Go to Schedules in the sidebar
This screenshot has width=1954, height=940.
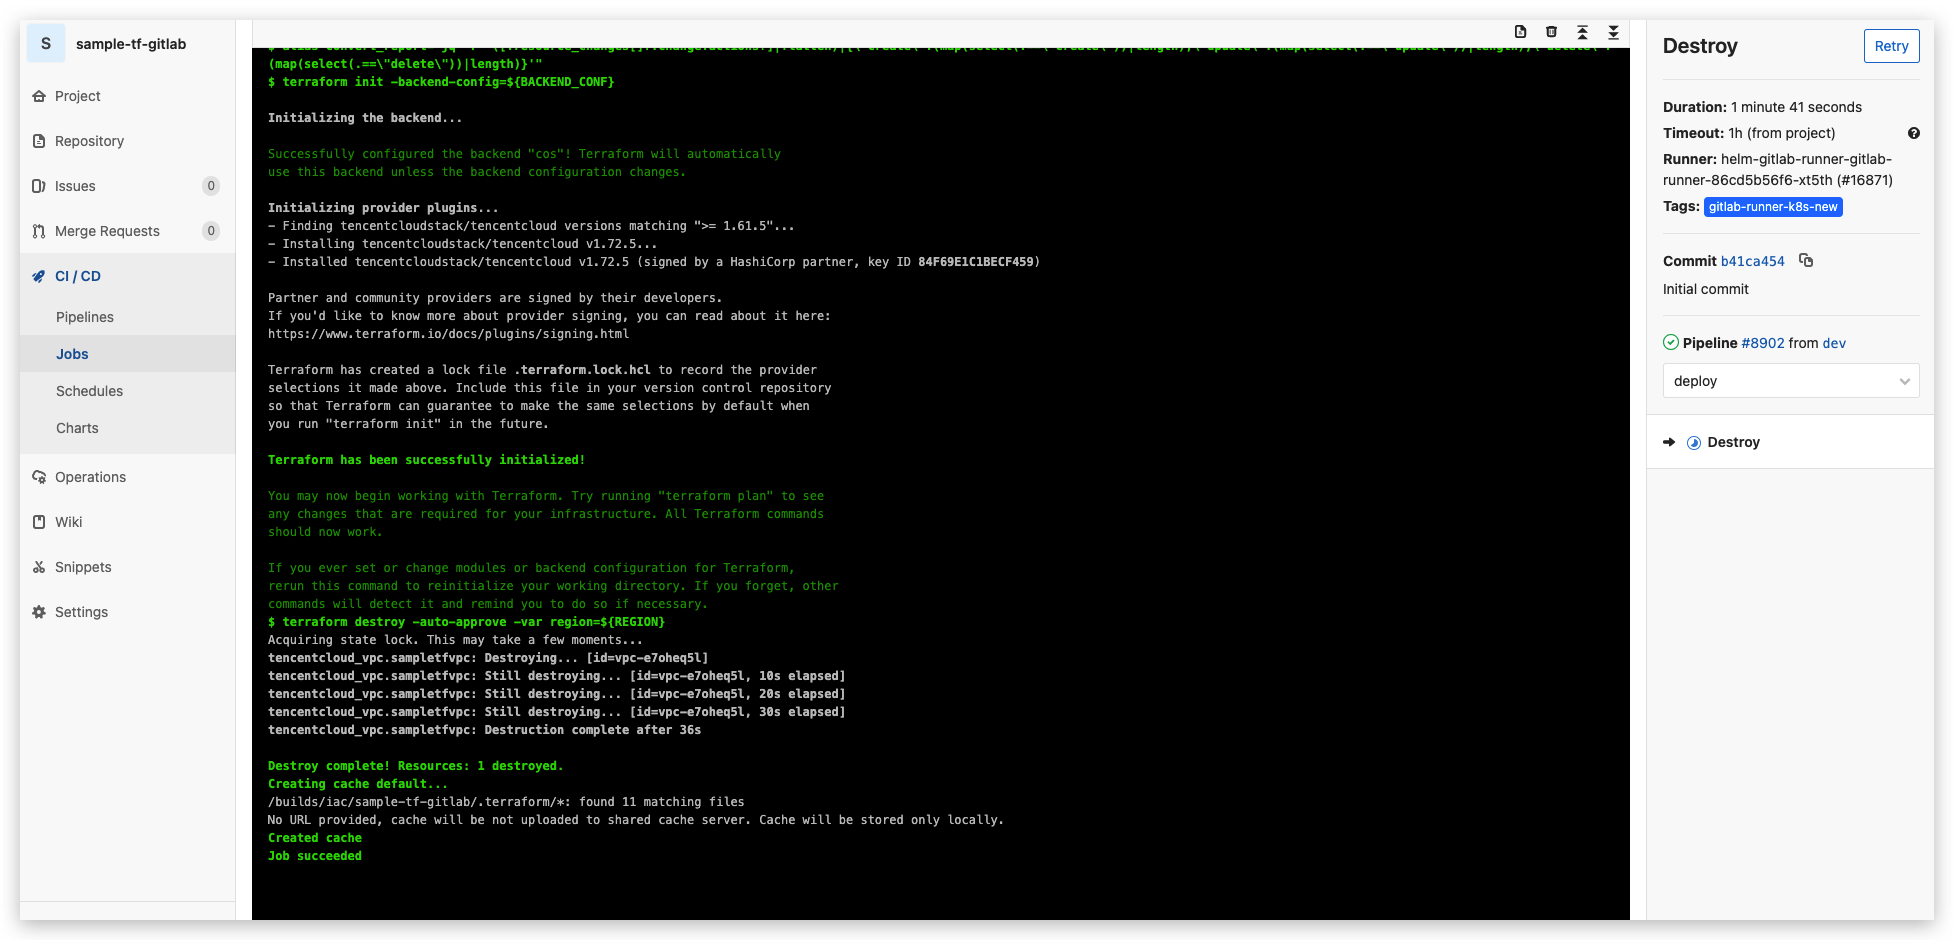click(89, 391)
